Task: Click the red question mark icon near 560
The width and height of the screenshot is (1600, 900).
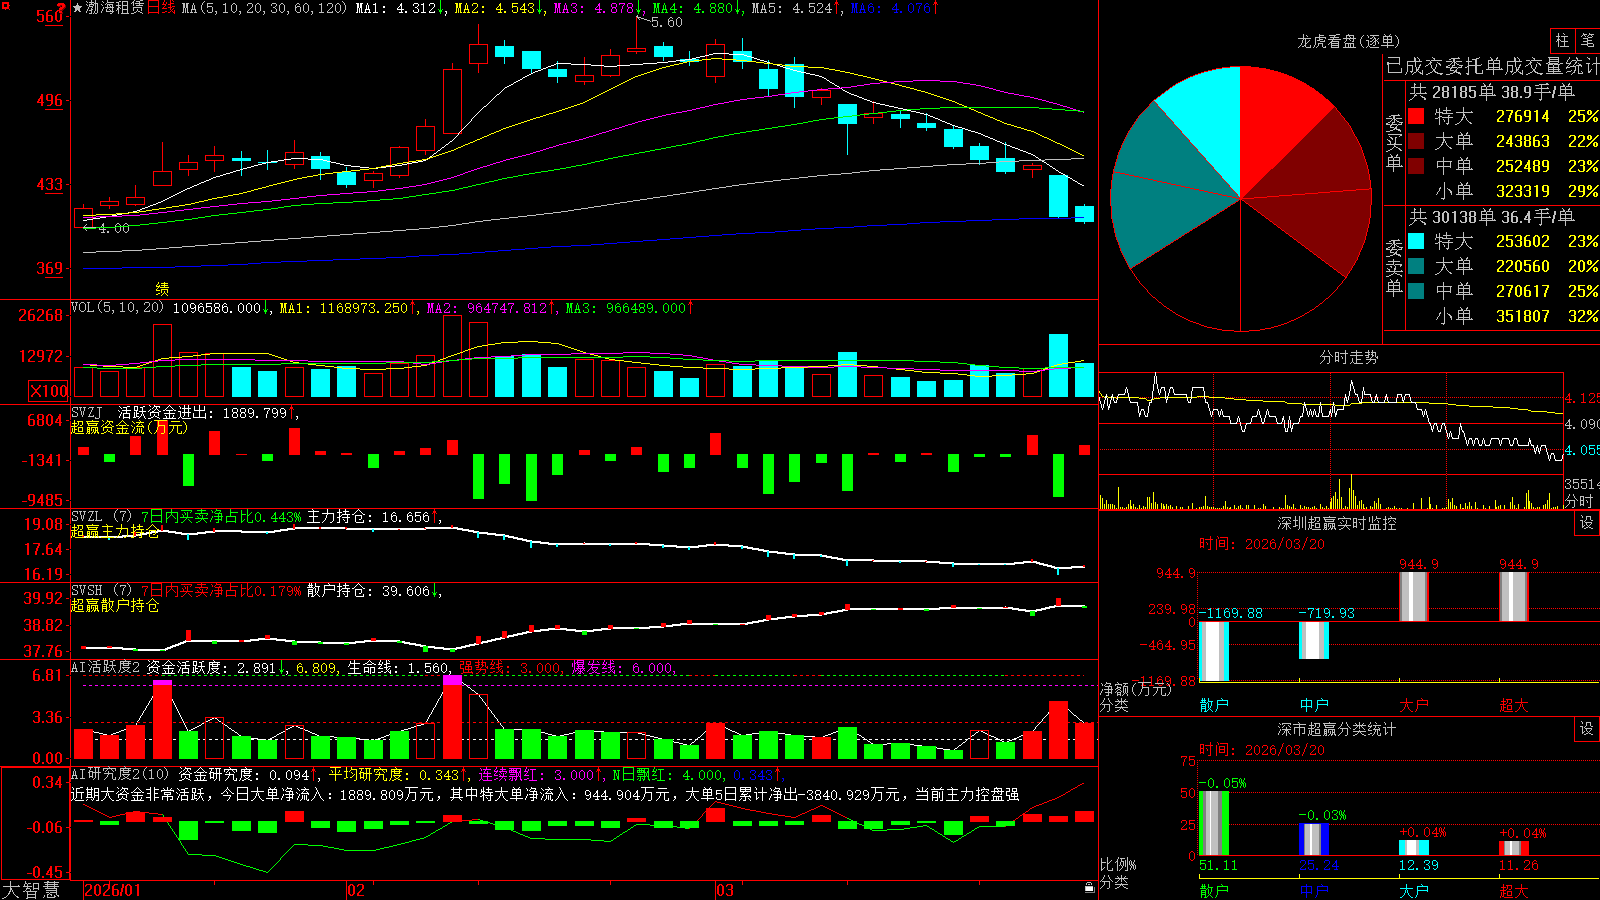Action: 62,8
